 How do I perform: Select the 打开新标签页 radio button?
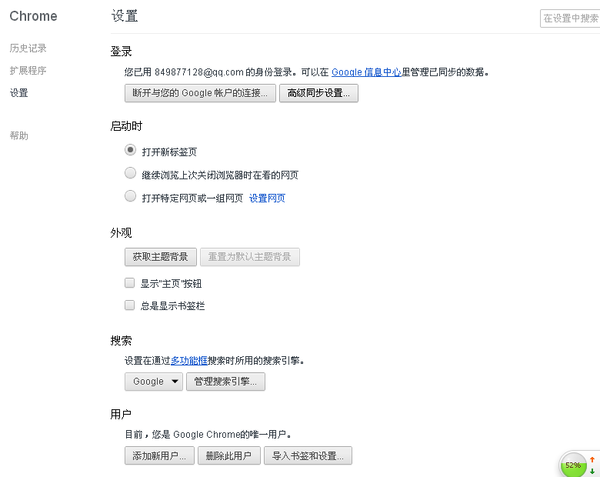[x=130, y=150]
